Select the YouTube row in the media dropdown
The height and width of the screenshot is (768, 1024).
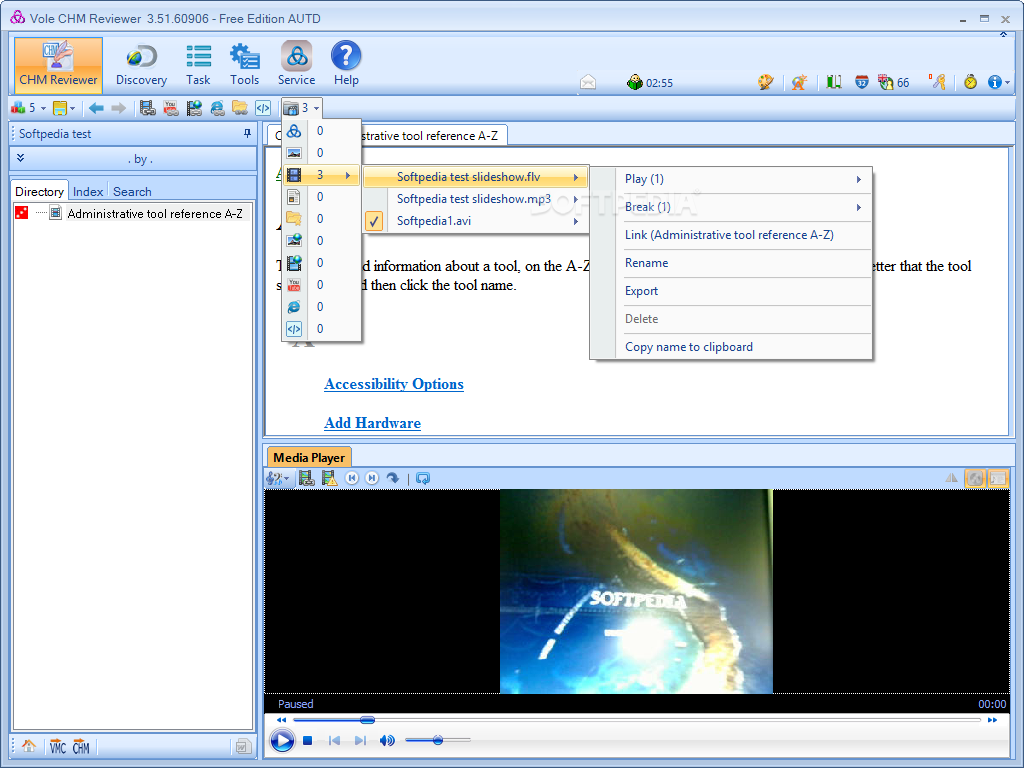[321, 285]
